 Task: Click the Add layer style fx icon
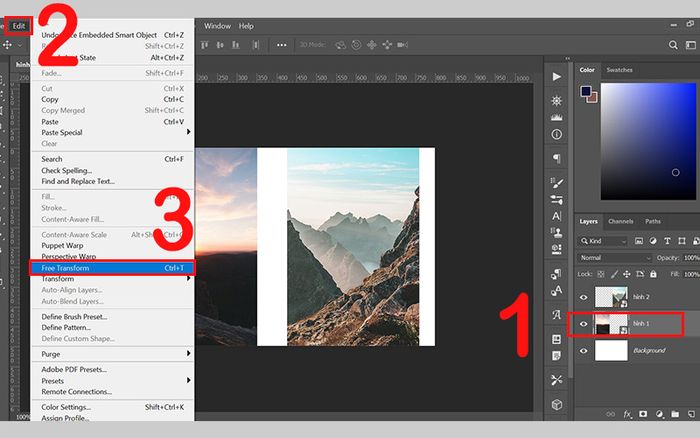628,413
